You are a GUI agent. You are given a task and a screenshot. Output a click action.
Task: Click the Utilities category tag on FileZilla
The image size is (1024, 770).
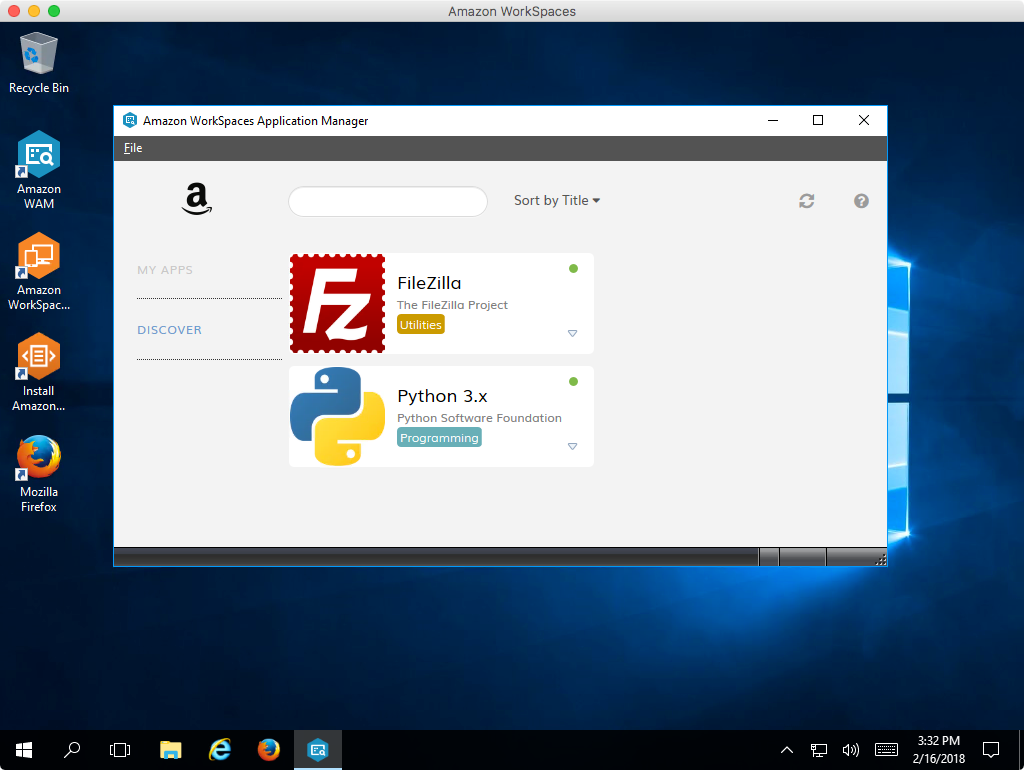(x=420, y=324)
